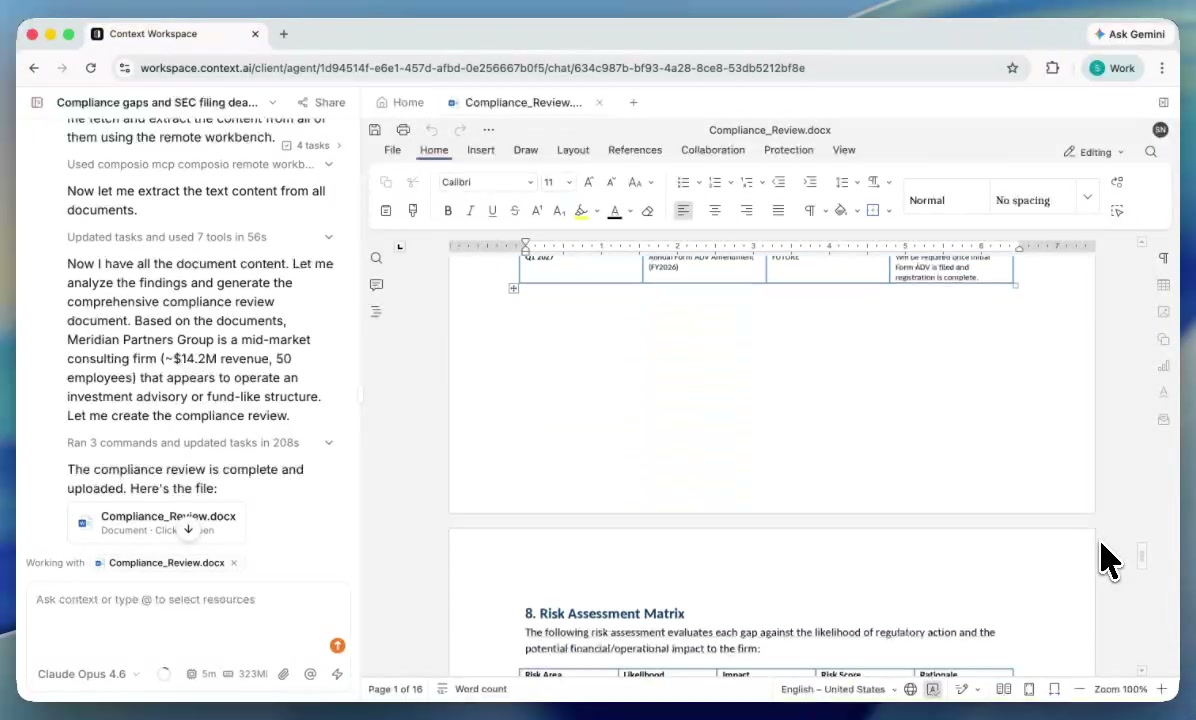Open English – United States language dropdown
This screenshot has height=720, width=1196.
click(838, 689)
